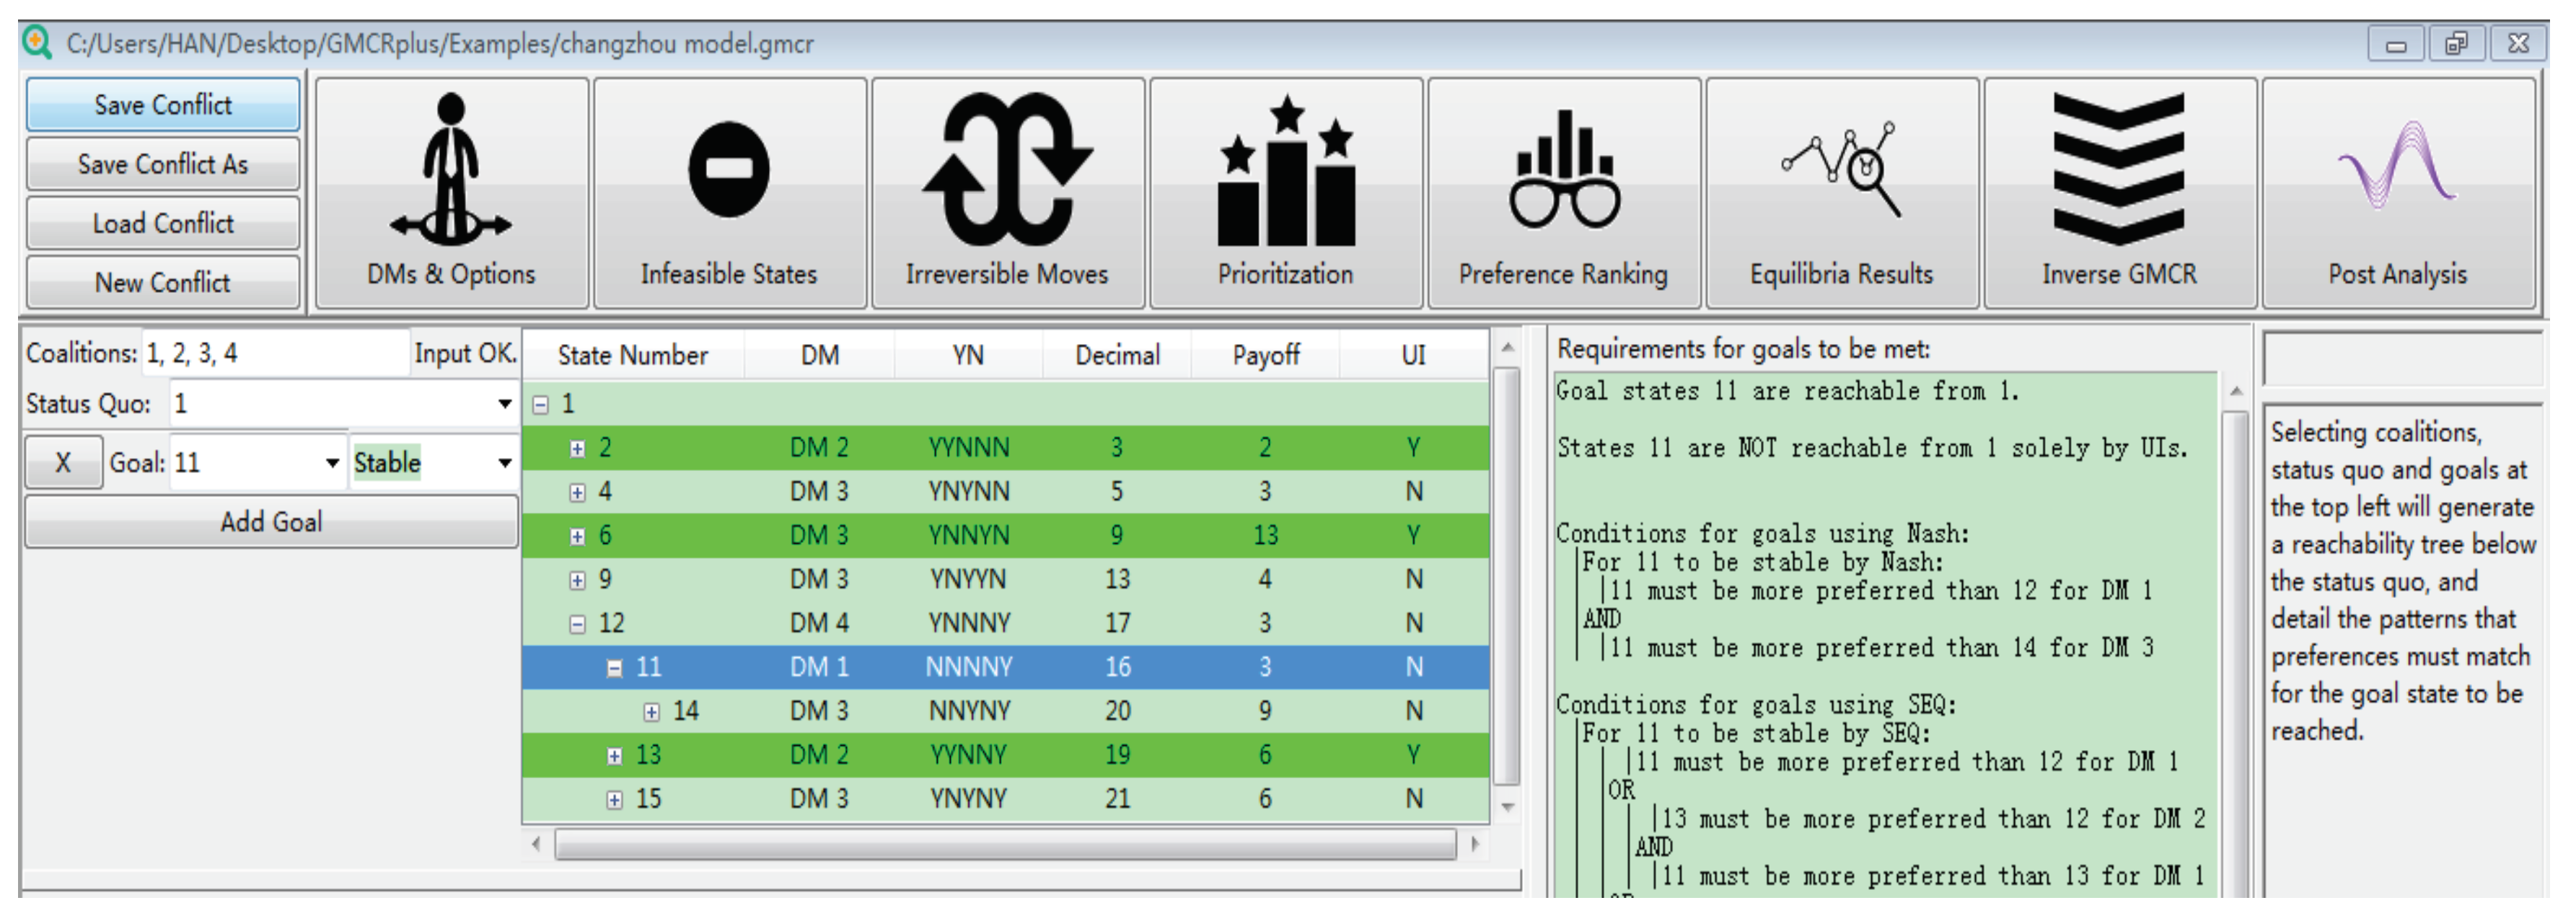The width and height of the screenshot is (2576, 921).
Task: Open the Prioritization screen
Action: tap(1285, 193)
